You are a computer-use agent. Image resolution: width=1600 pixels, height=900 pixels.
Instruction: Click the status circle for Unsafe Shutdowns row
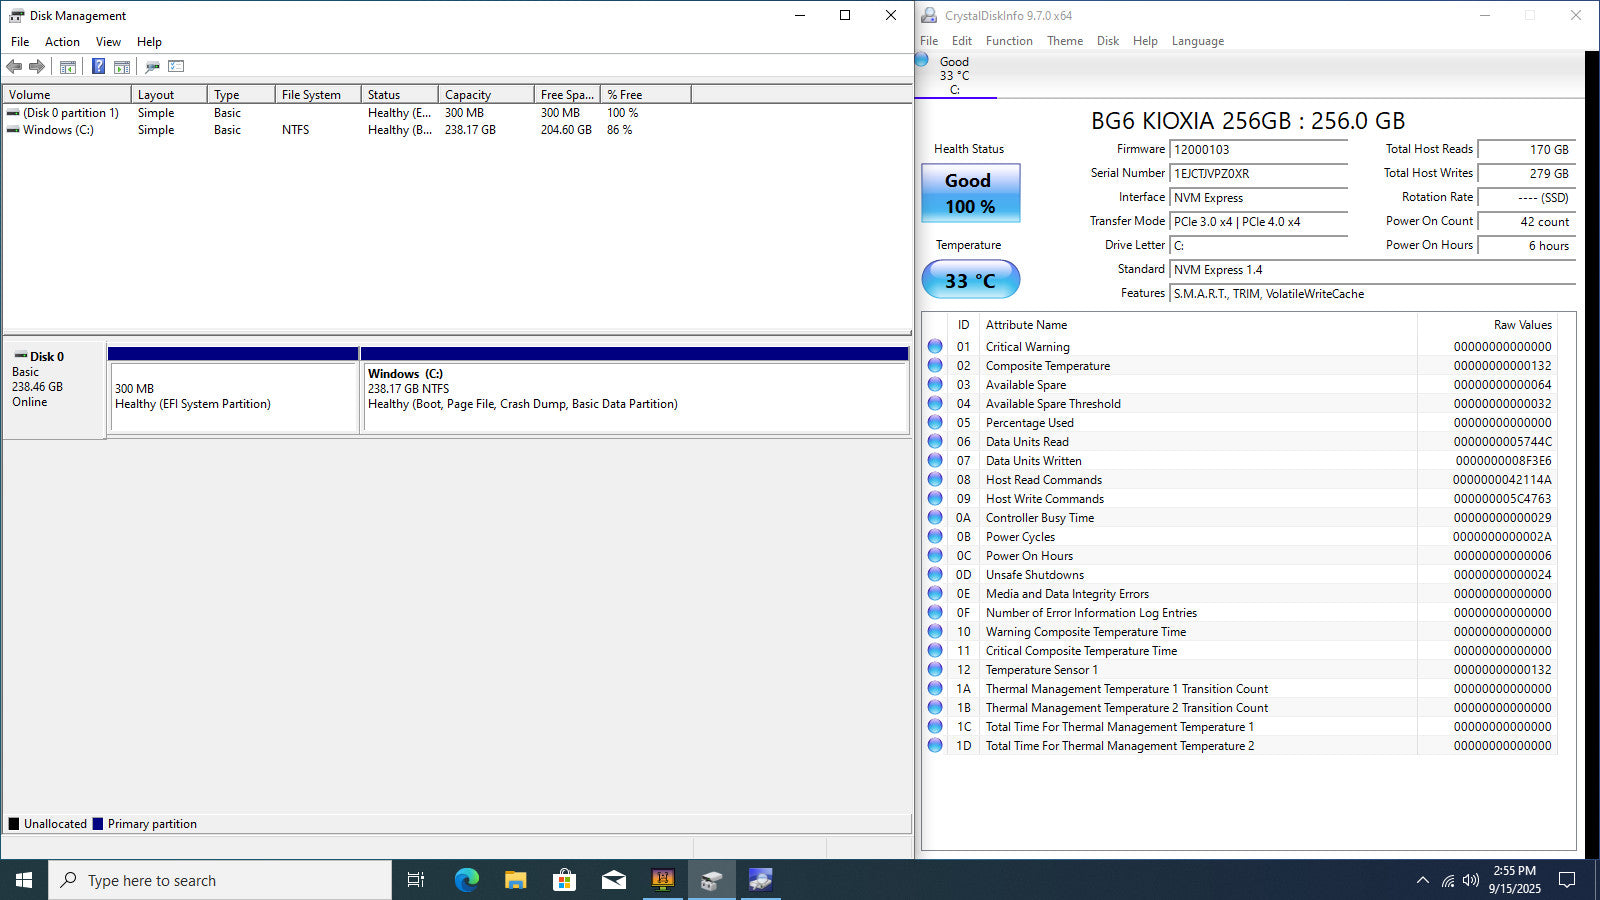click(x=935, y=574)
